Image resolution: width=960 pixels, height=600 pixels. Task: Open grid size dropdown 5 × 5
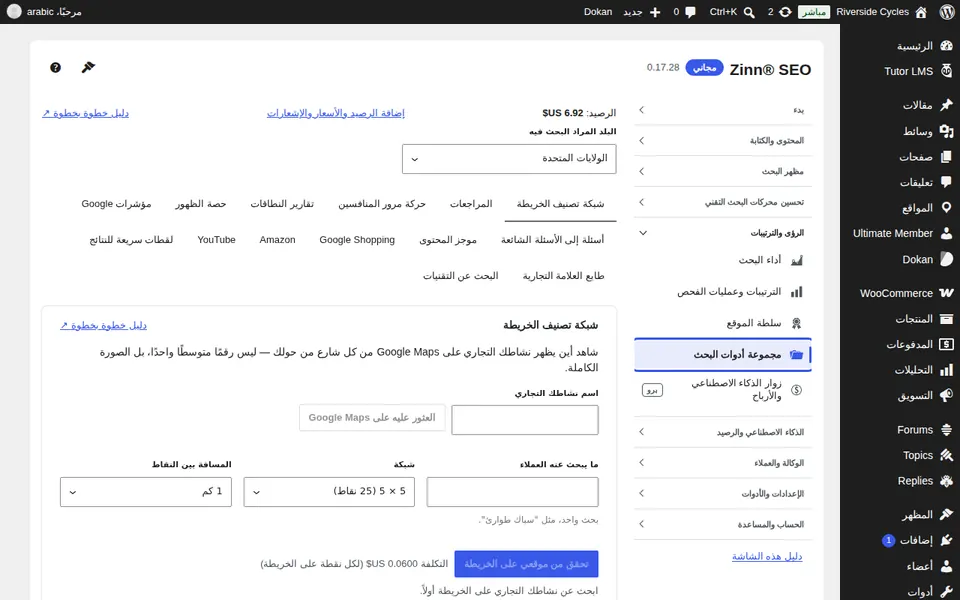coord(329,492)
